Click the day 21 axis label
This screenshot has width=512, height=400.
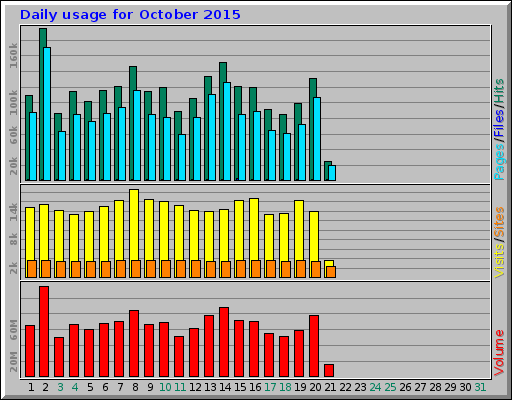coord(330,387)
